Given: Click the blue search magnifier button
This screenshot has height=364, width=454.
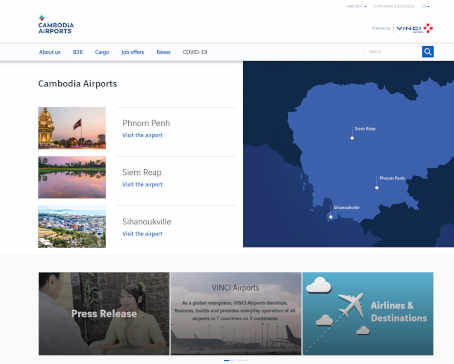Looking at the screenshot, I should click(428, 52).
